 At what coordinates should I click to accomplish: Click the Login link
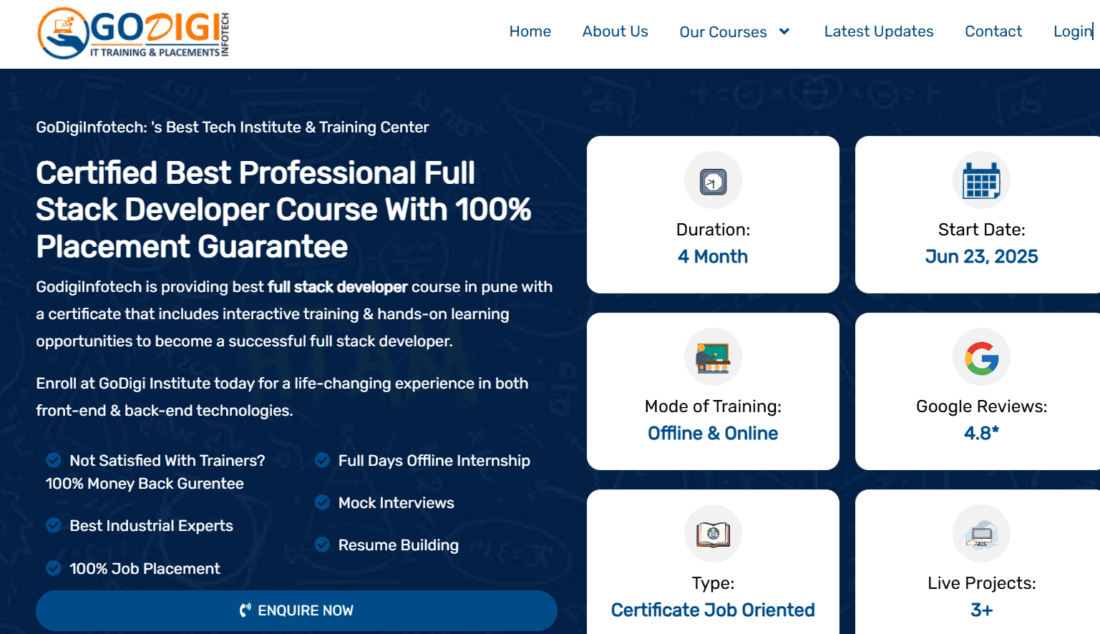click(x=1072, y=31)
